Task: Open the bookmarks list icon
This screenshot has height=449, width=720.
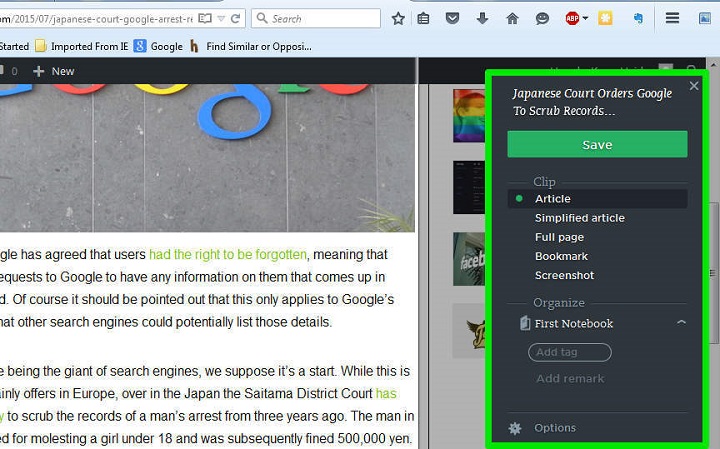Action: (x=423, y=19)
